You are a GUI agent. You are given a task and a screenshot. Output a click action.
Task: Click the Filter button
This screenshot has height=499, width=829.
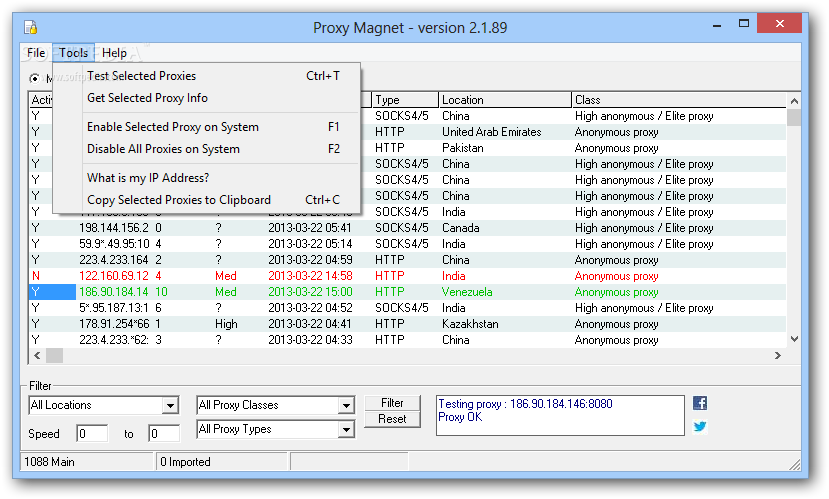point(392,403)
